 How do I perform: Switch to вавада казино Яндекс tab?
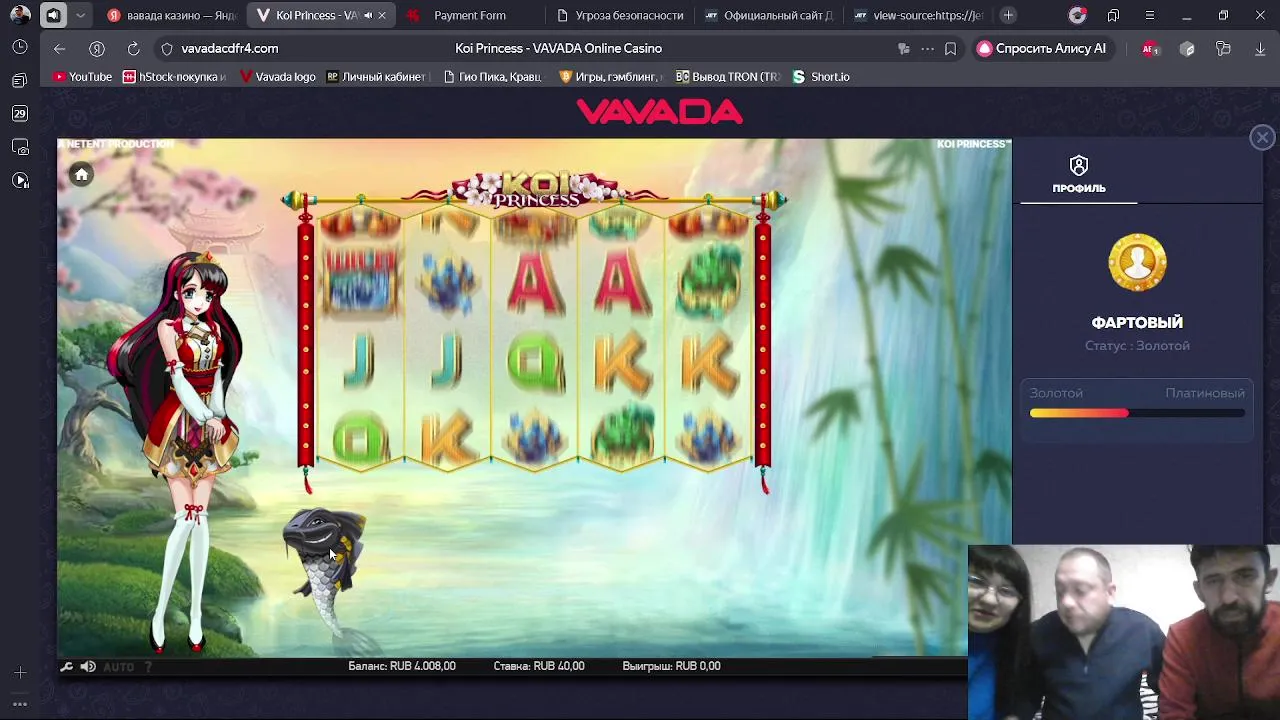click(171, 15)
